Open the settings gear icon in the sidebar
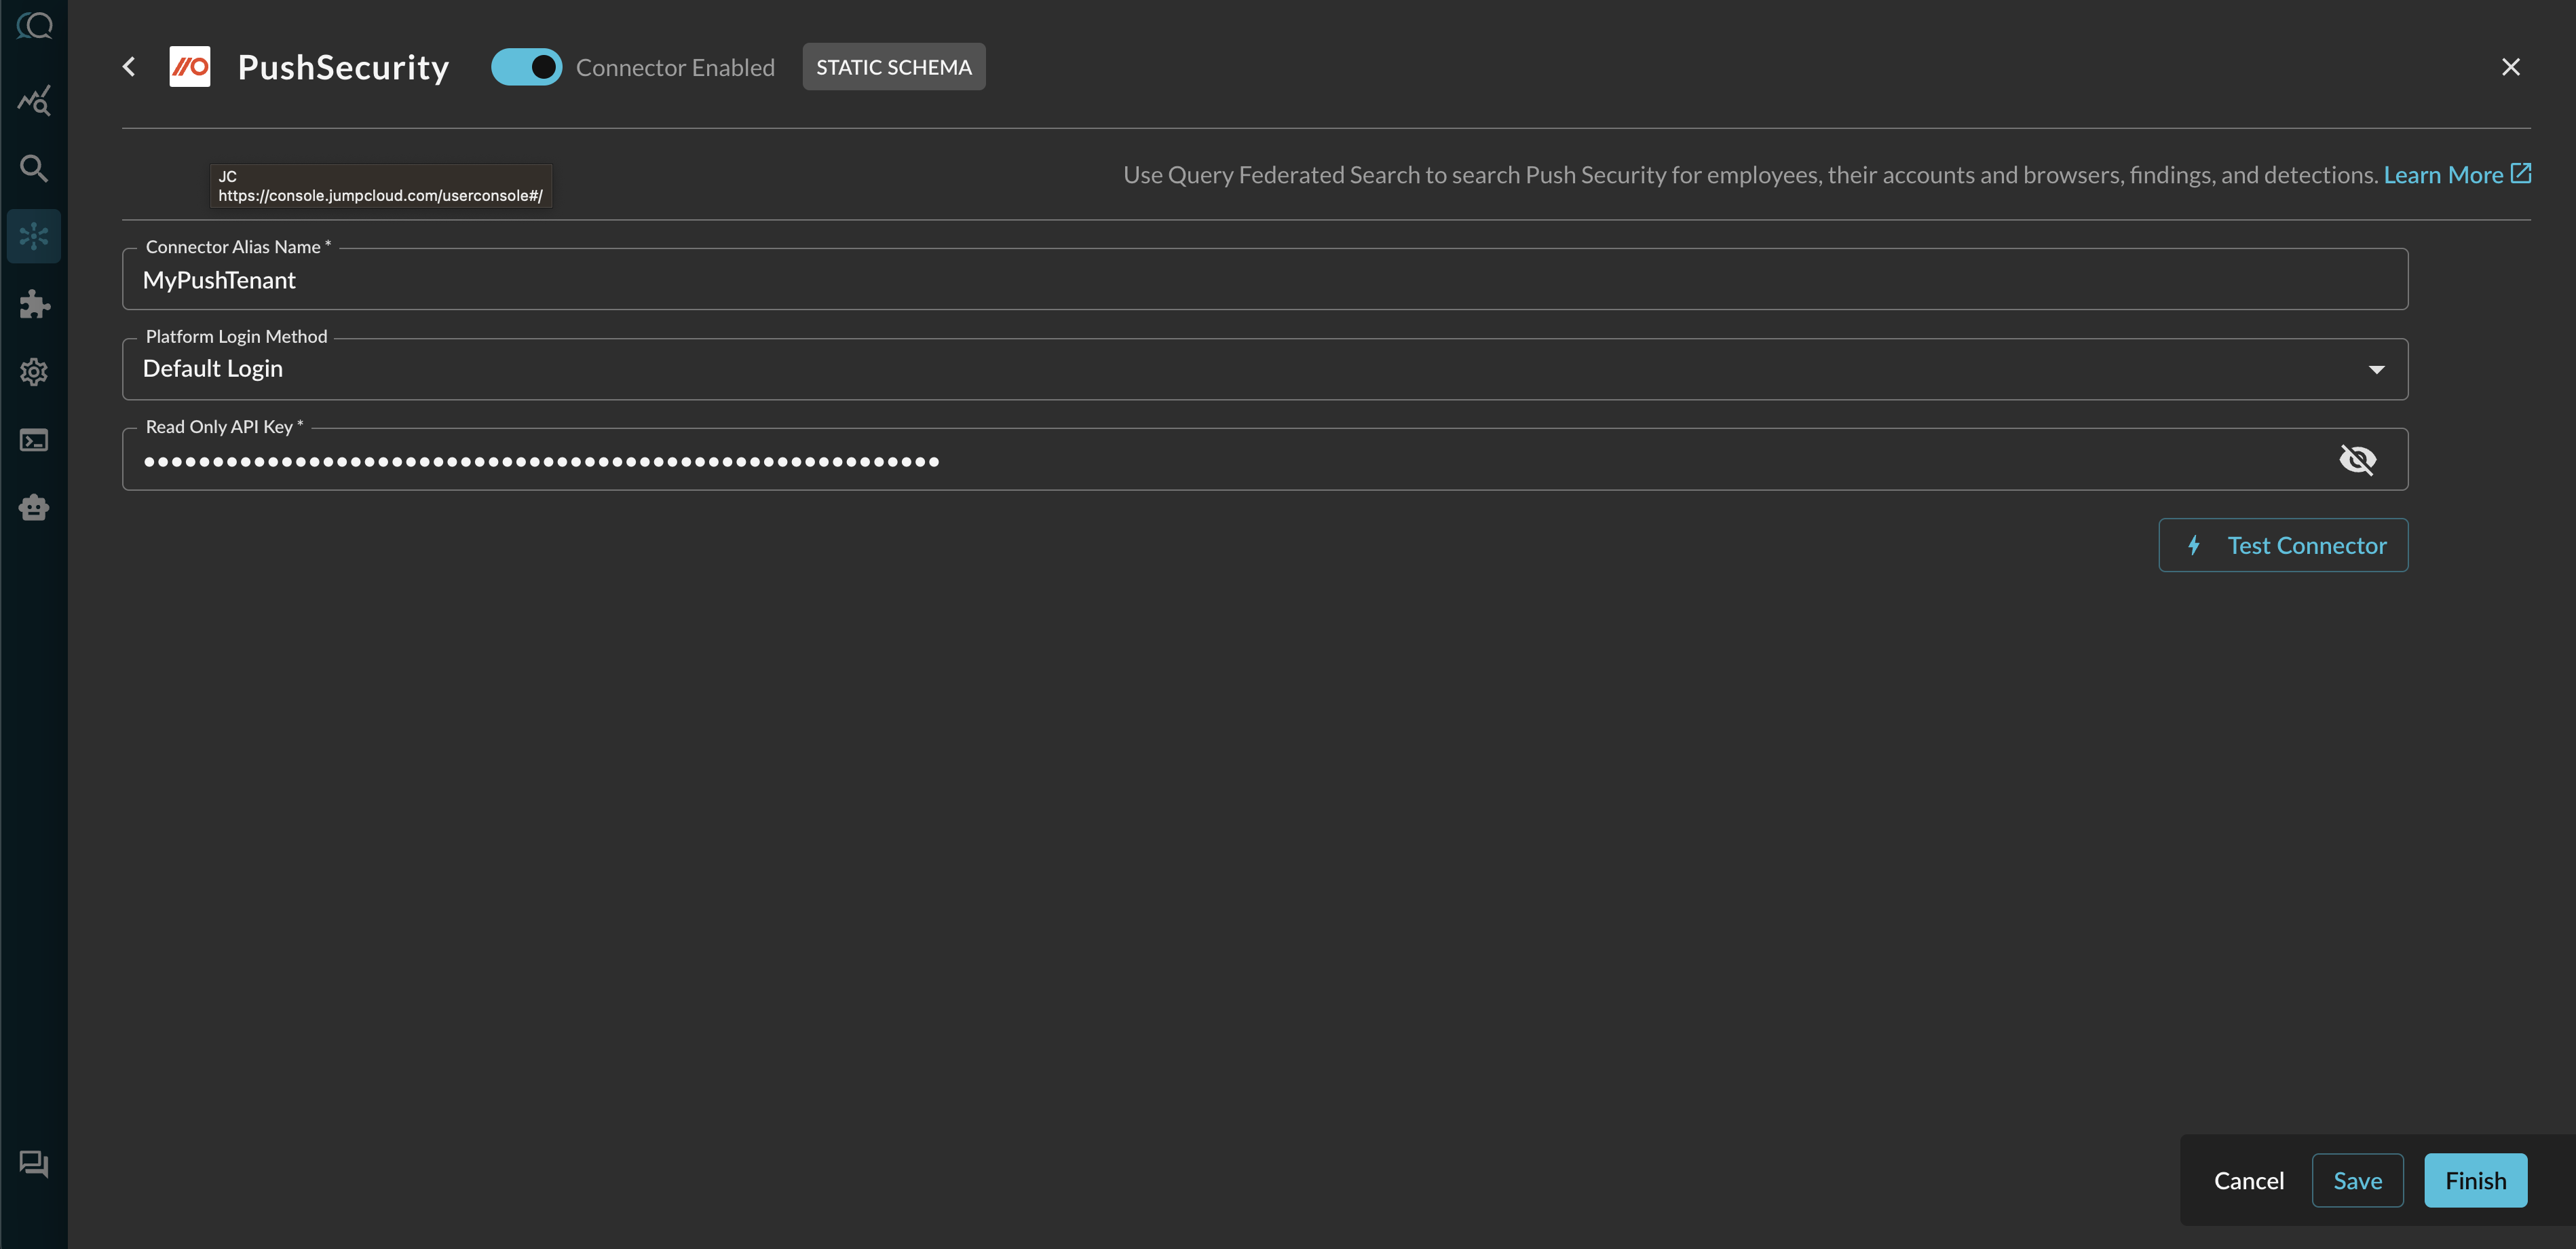Screen dimensions: 2576x1249 click(x=34, y=372)
